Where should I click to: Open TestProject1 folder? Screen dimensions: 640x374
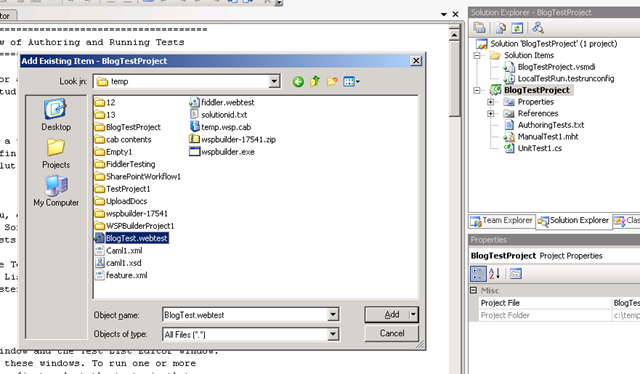click(x=122, y=189)
